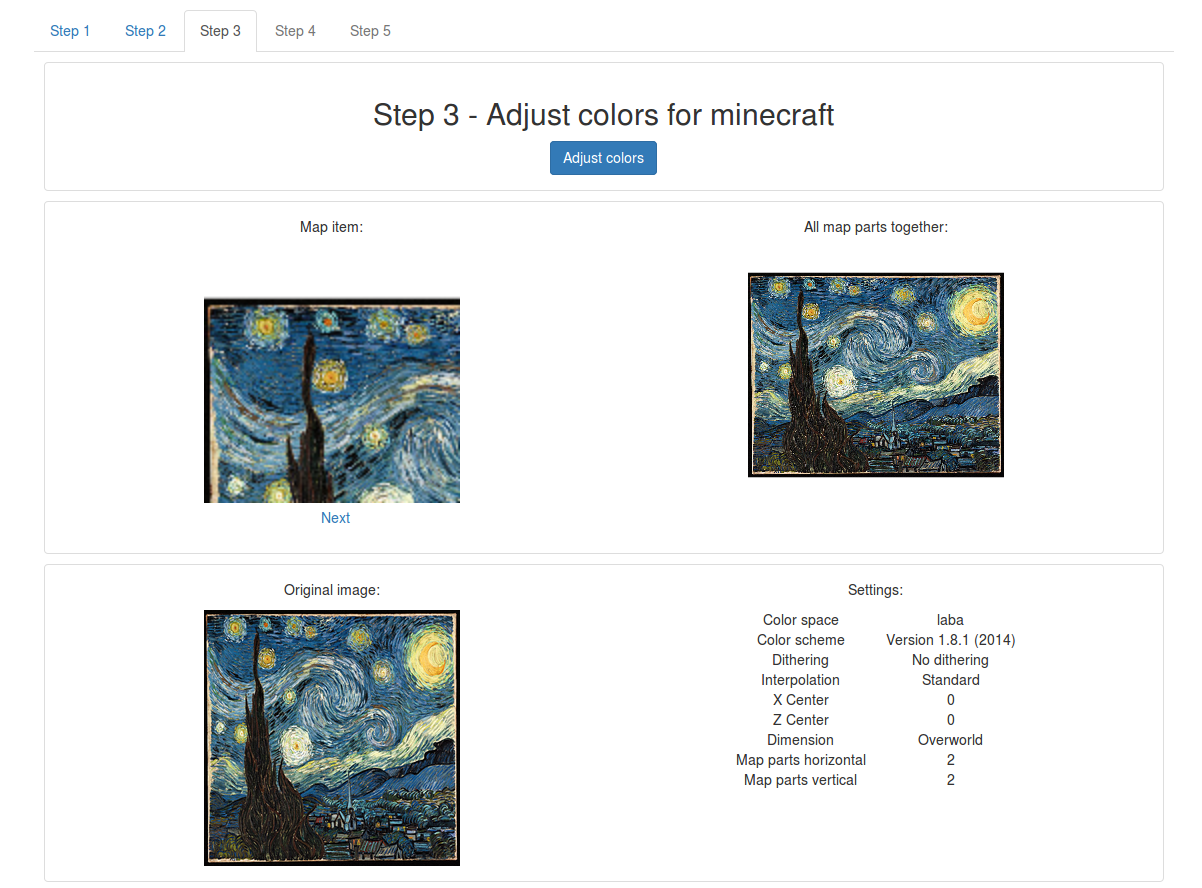This screenshot has height=888, width=1202.
Task: Click the Step 3 Adjust colors heading
Action: pyautogui.click(x=603, y=115)
